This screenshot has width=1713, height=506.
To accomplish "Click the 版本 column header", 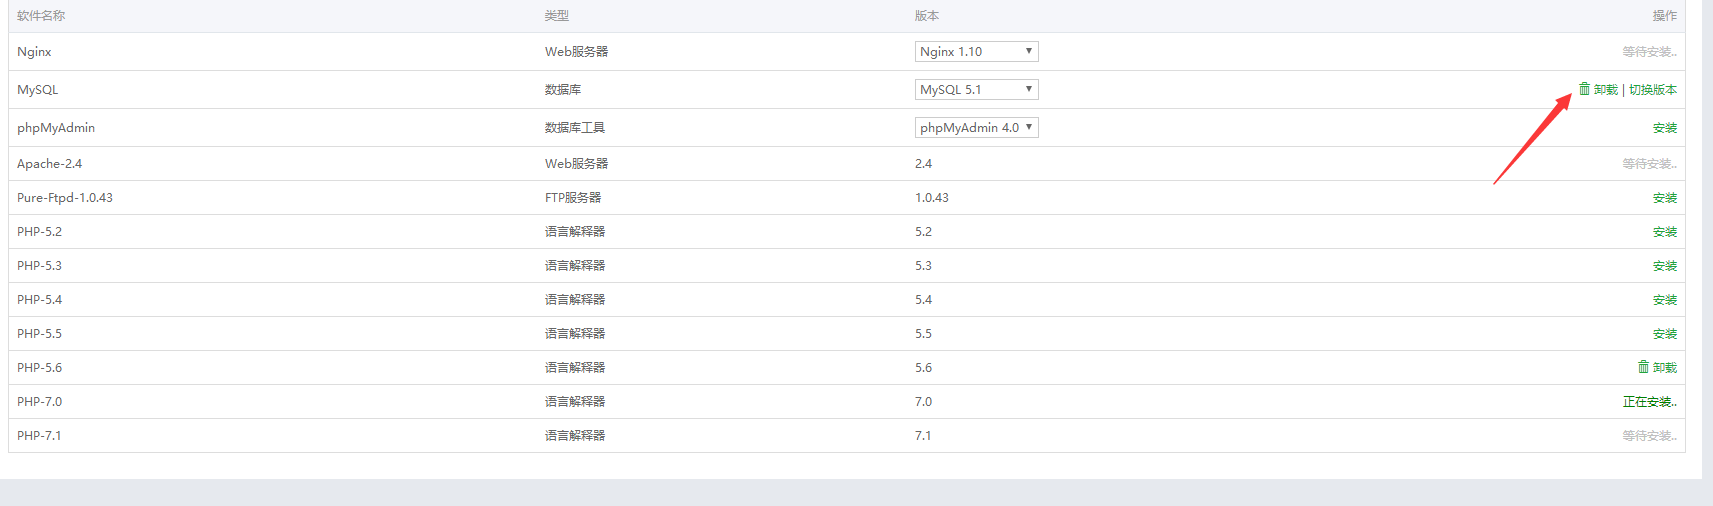I will [927, 16].
